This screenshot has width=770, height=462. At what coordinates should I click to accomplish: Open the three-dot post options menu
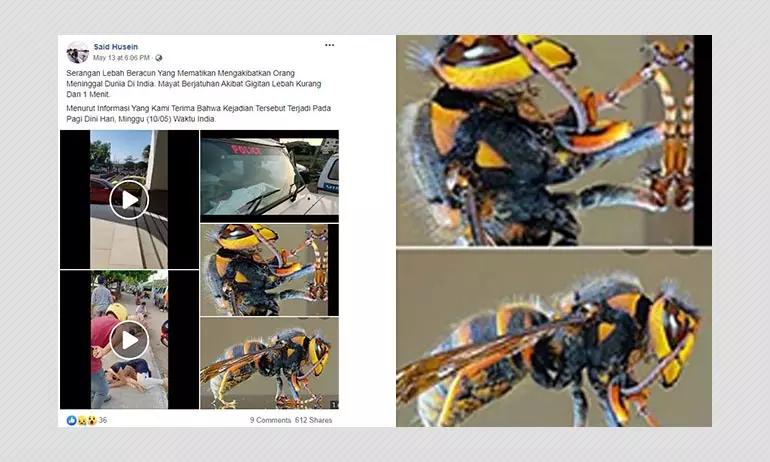329,45
